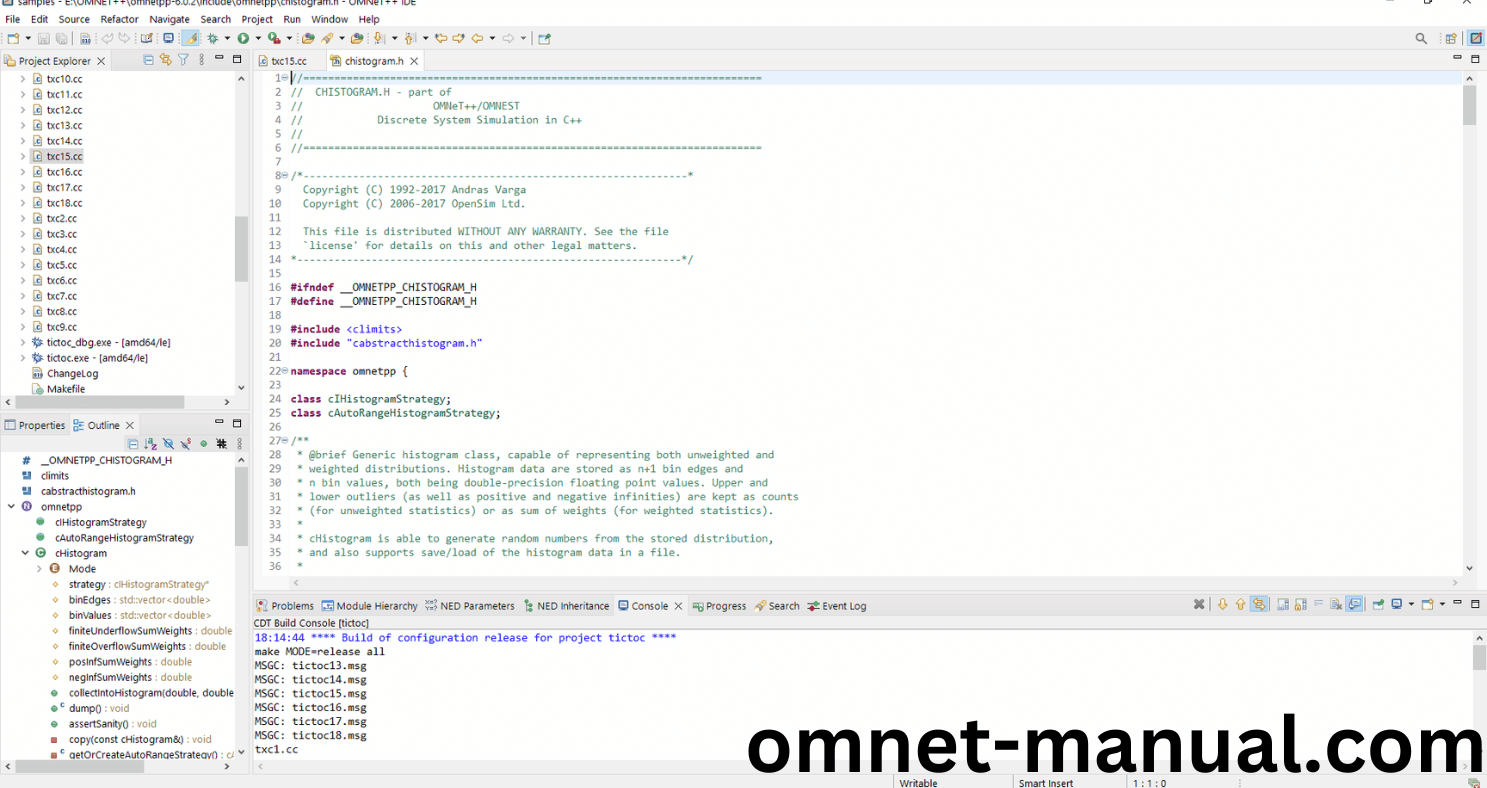The width and height of the screenshot is (1487, 788).
Task: Click the Debug bug icon in toolbar
Action: (212, 38)
